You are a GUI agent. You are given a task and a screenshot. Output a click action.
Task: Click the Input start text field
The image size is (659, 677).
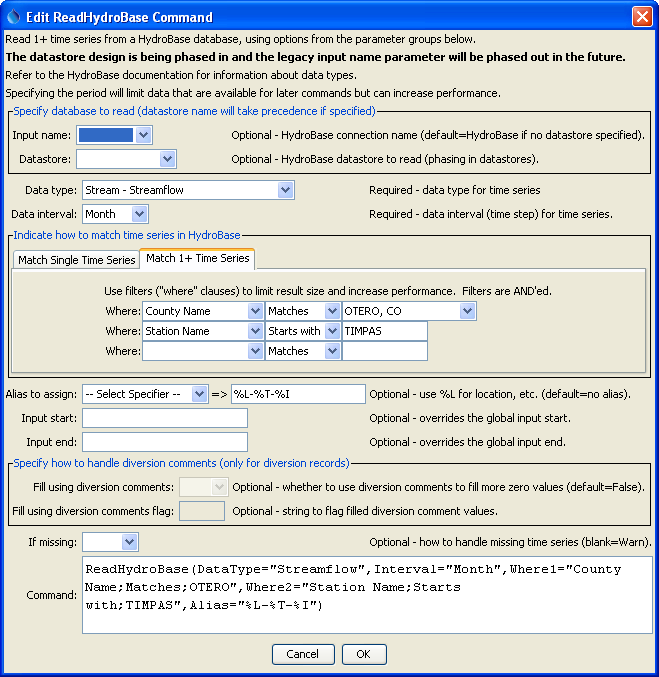point(164,418)
